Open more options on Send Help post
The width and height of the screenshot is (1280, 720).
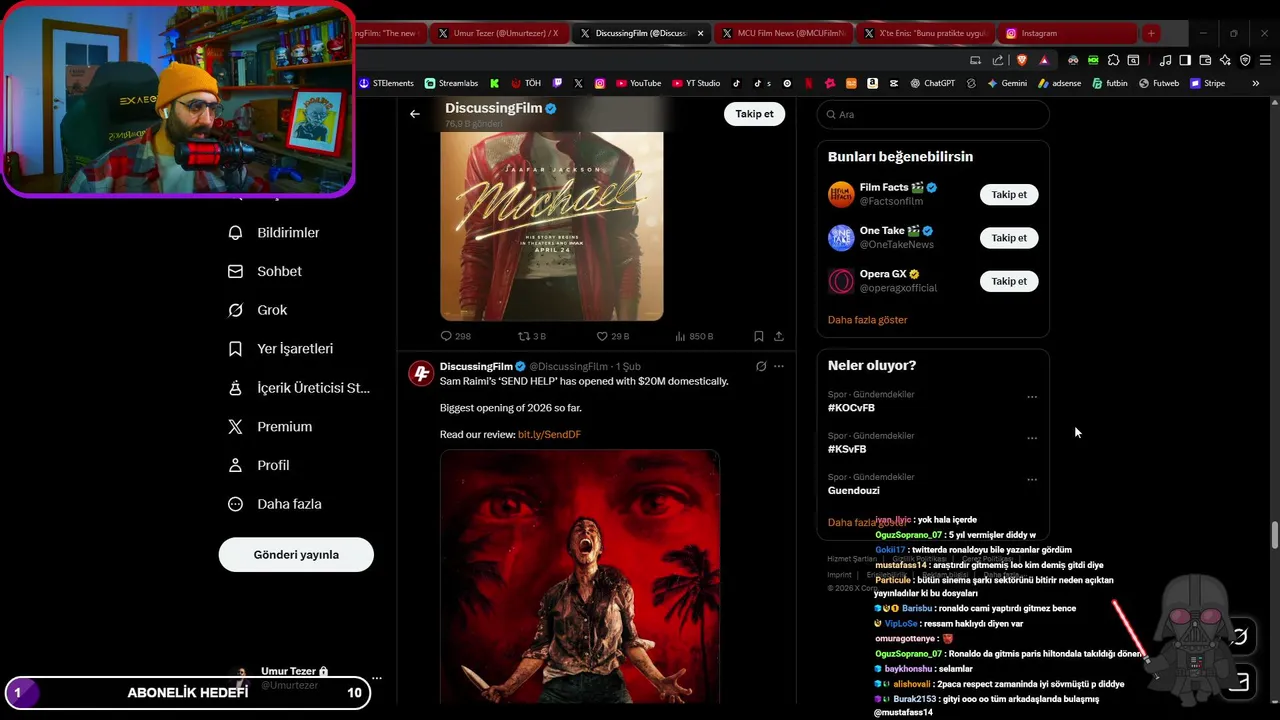pyautogui.click(x=779, y=367)
